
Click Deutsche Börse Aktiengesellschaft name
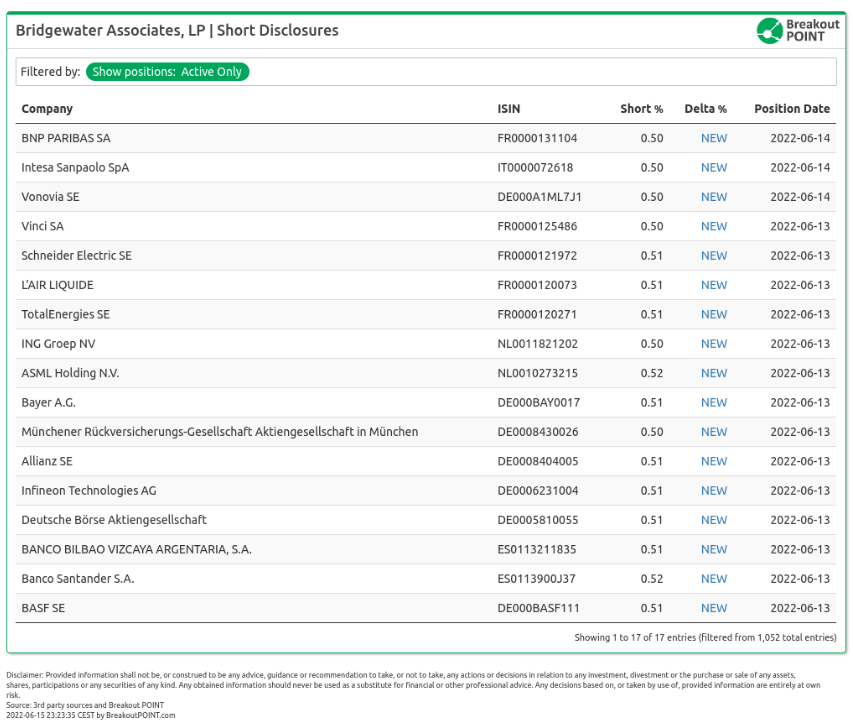pos(114,520)
